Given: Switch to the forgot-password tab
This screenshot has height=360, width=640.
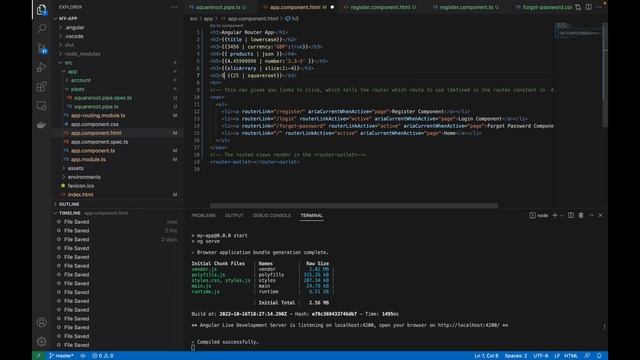Looking at the screenshot, I should tap(546, 7).
